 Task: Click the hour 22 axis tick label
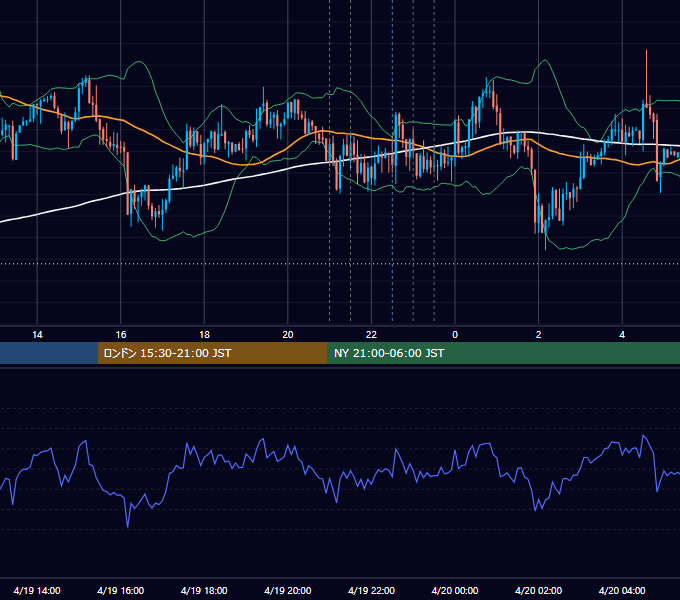(371, 335)
